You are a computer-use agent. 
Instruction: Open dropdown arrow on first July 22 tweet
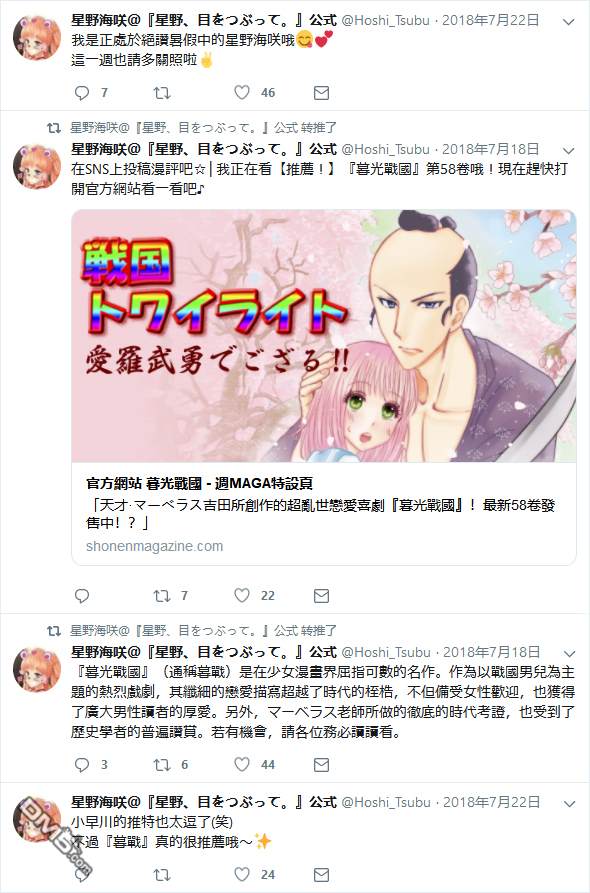[568, 22]
